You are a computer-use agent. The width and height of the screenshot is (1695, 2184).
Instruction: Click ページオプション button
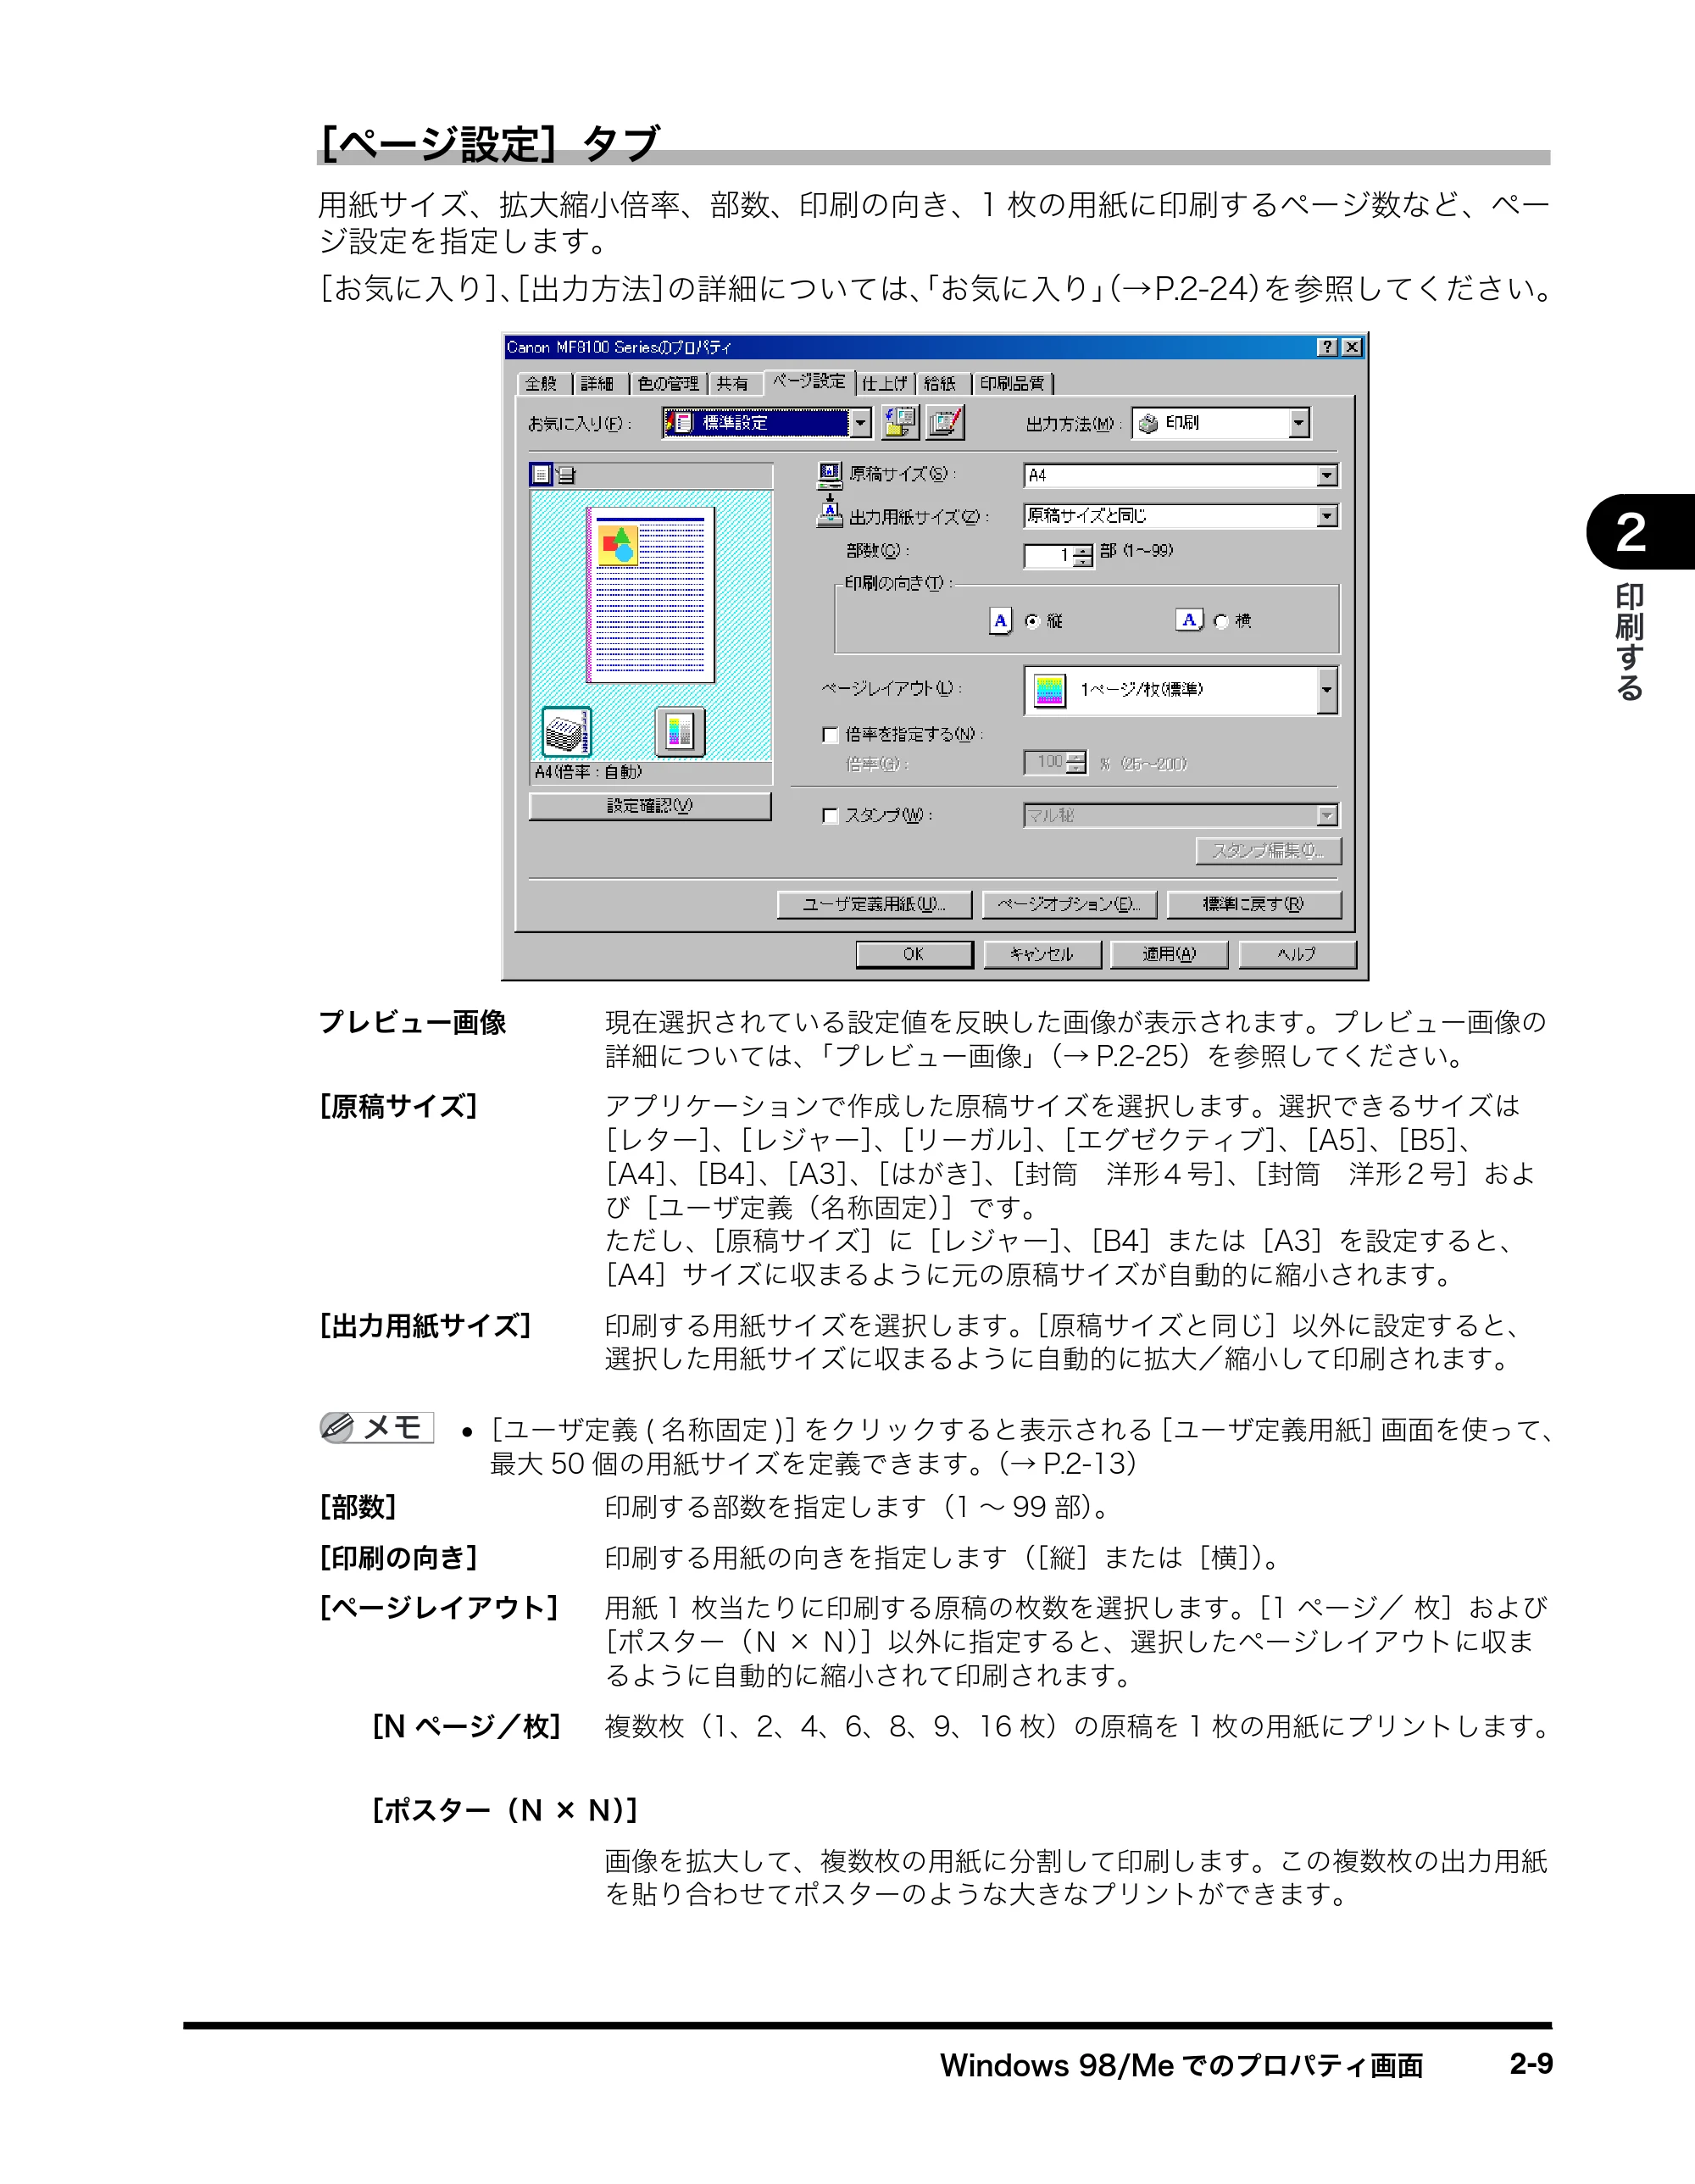pyautogui.click(x=1069, y=904)
